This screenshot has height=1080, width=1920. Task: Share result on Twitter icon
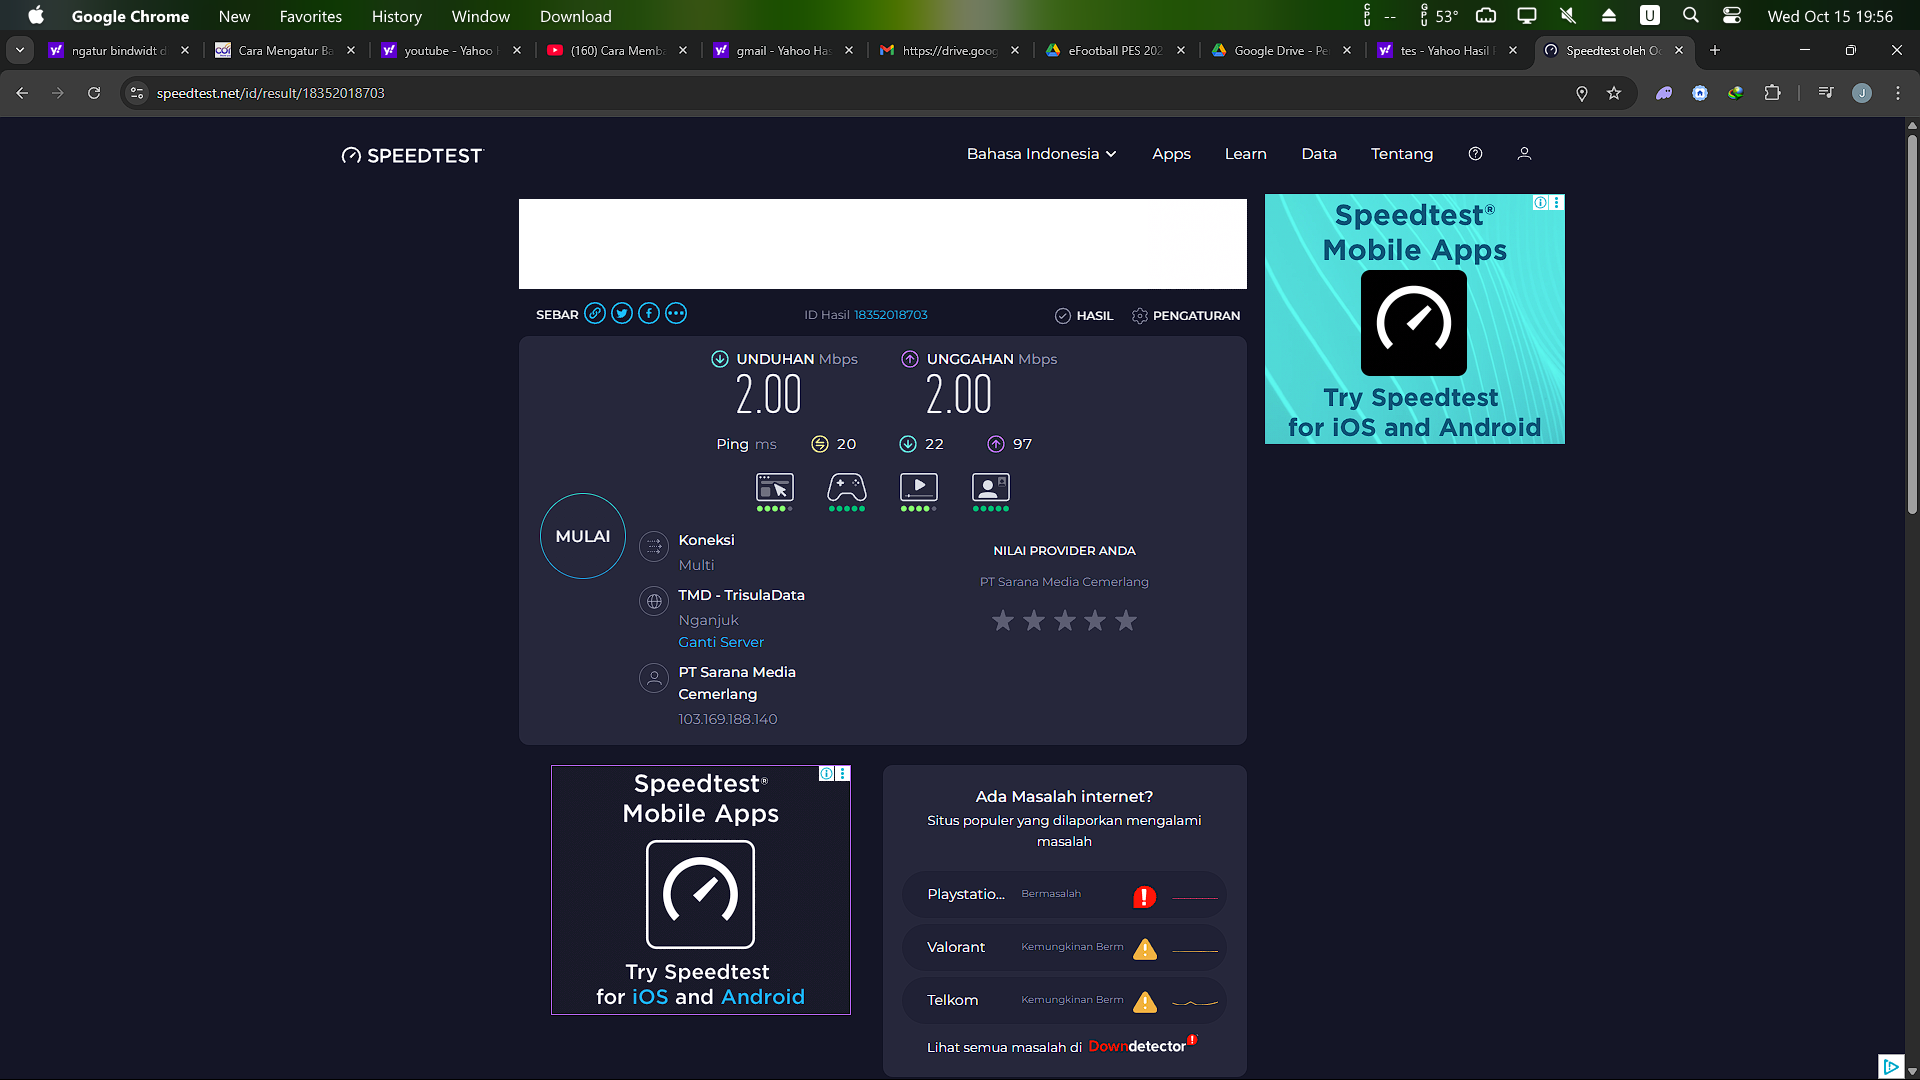click(622, 314)
